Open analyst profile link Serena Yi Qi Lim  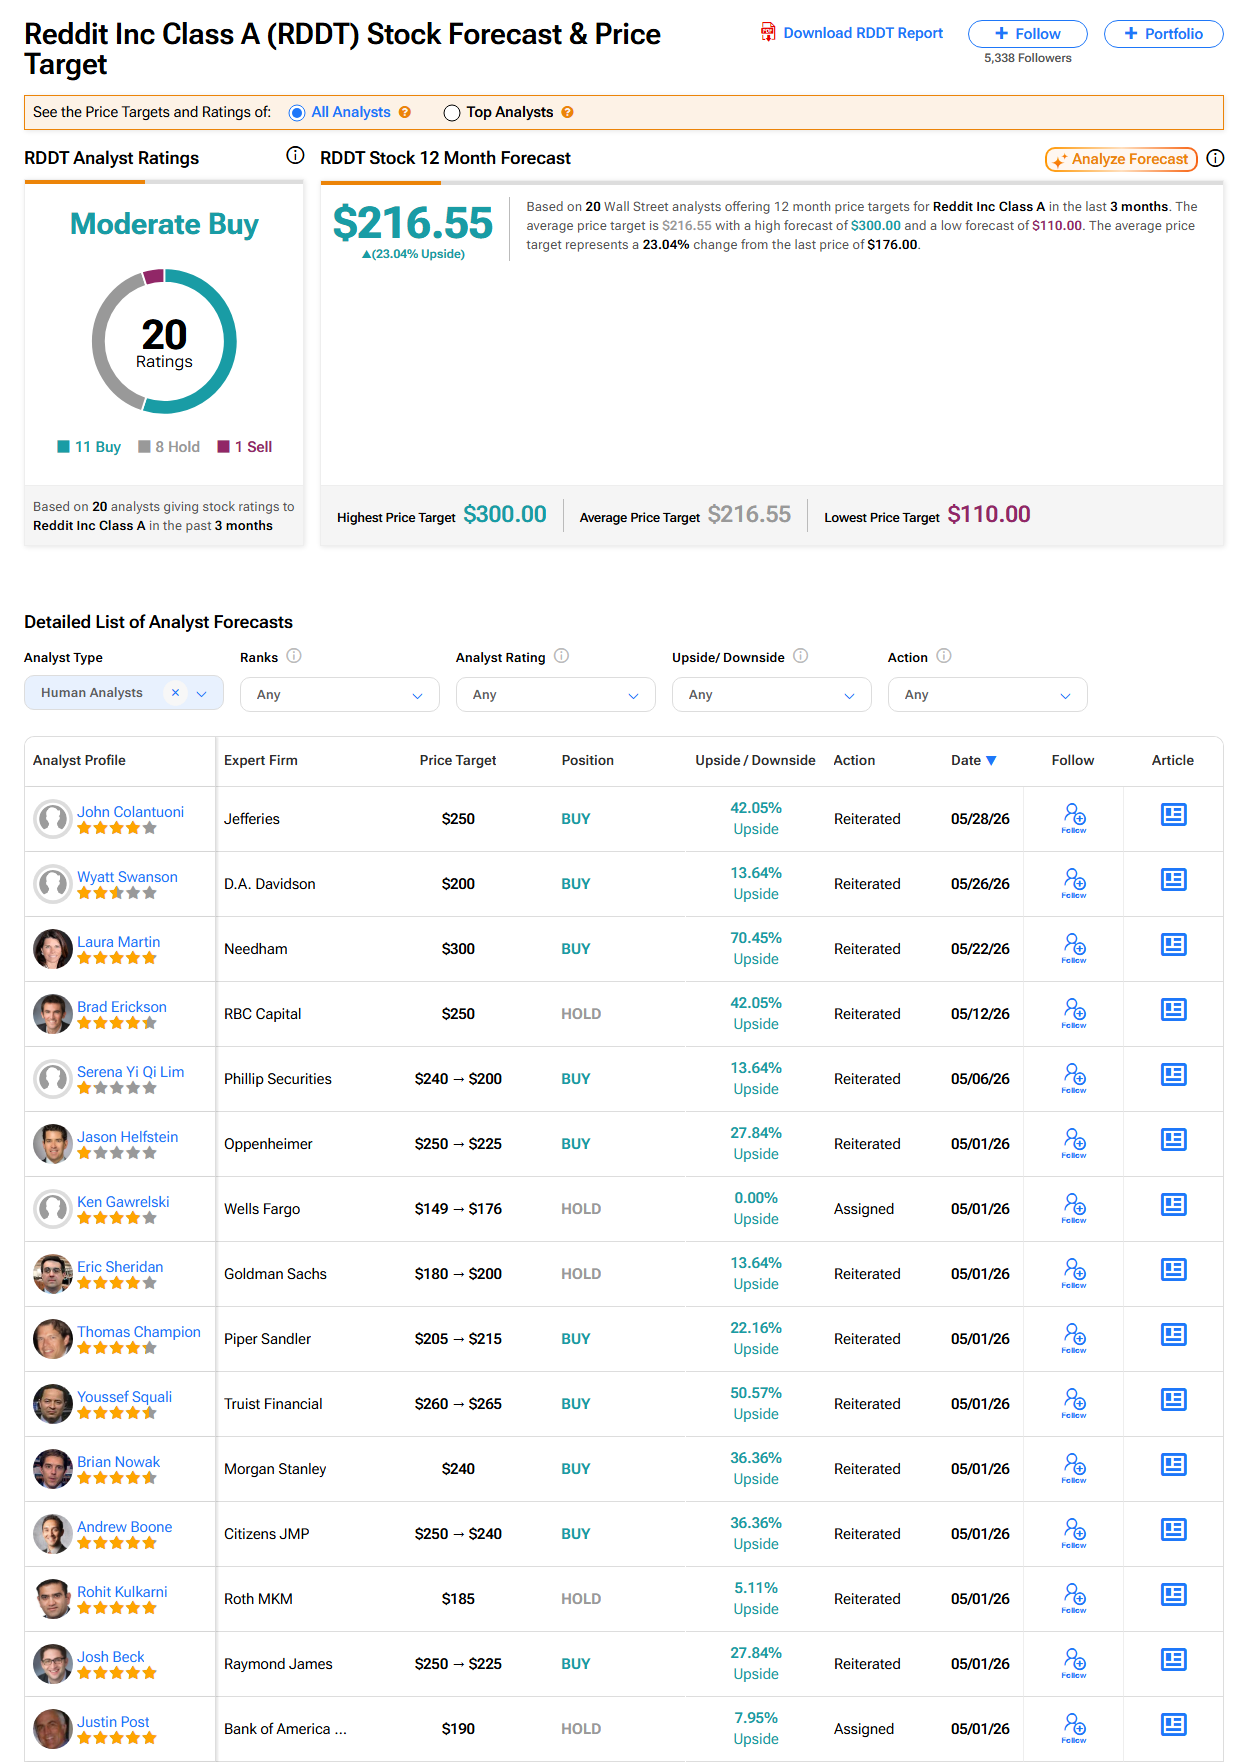(131, 1072)
